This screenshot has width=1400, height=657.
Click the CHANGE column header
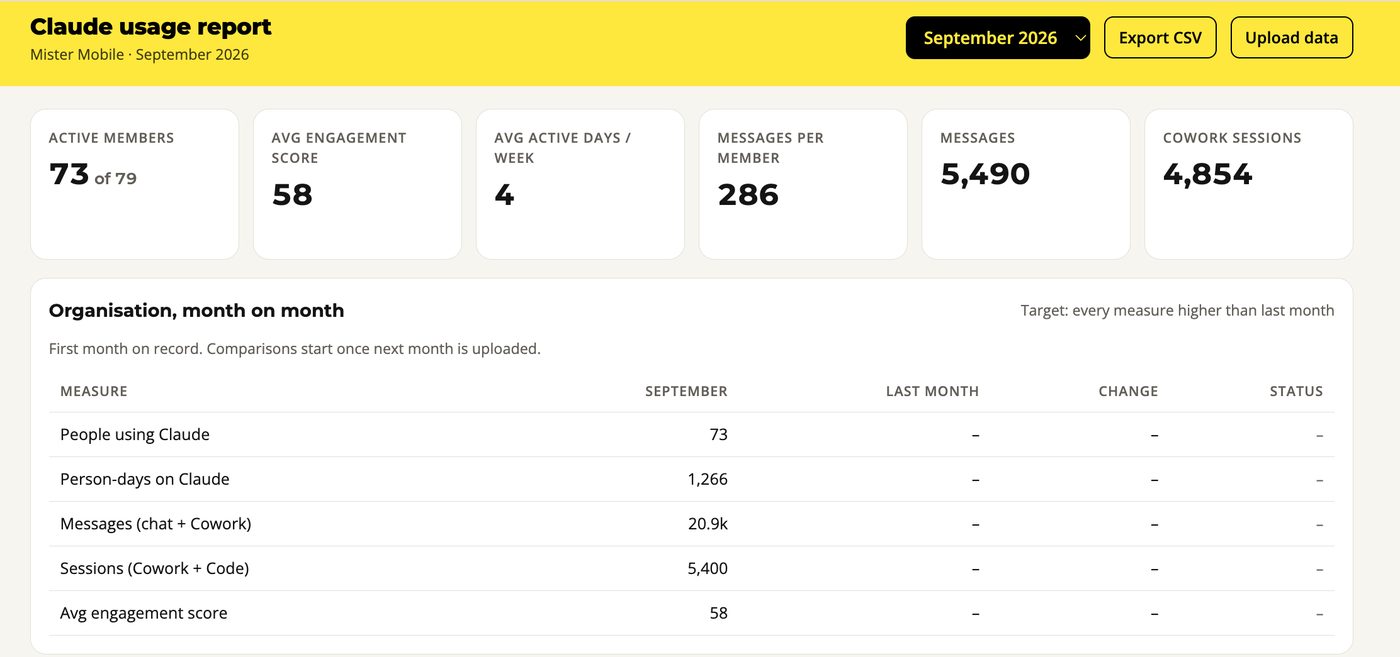pyautogui.click(x=1128, y=391)
